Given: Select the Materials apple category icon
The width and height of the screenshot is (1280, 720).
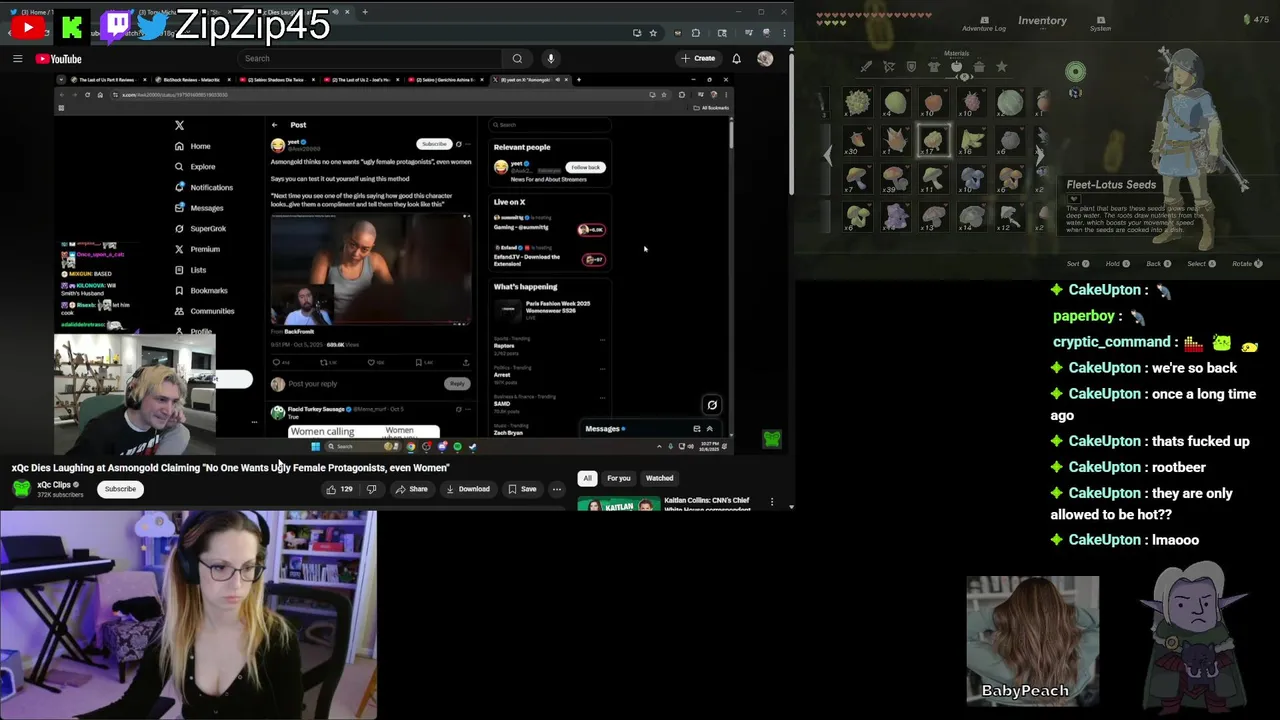Looking at the screenshot, I should coord(956,66).
